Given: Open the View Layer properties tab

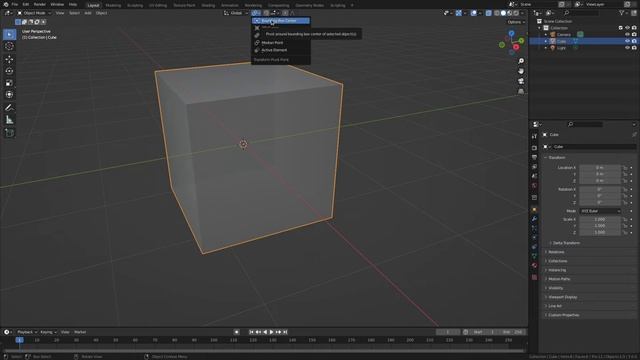Looking at the screenshot, I should pos(534,167).
